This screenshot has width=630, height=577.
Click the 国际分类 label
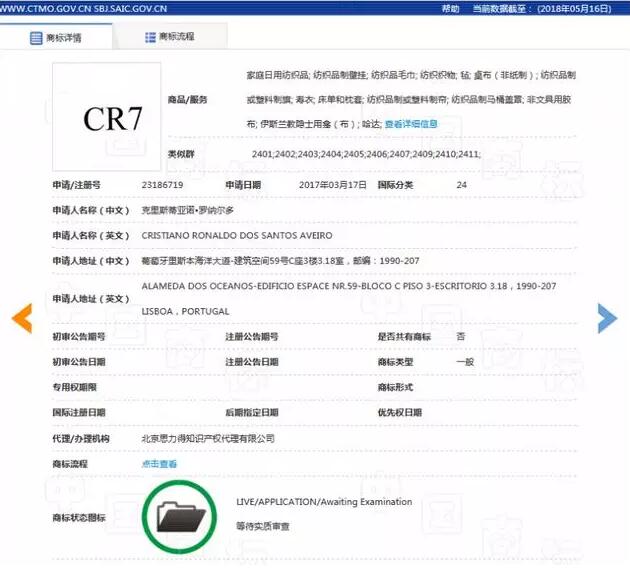395,185
